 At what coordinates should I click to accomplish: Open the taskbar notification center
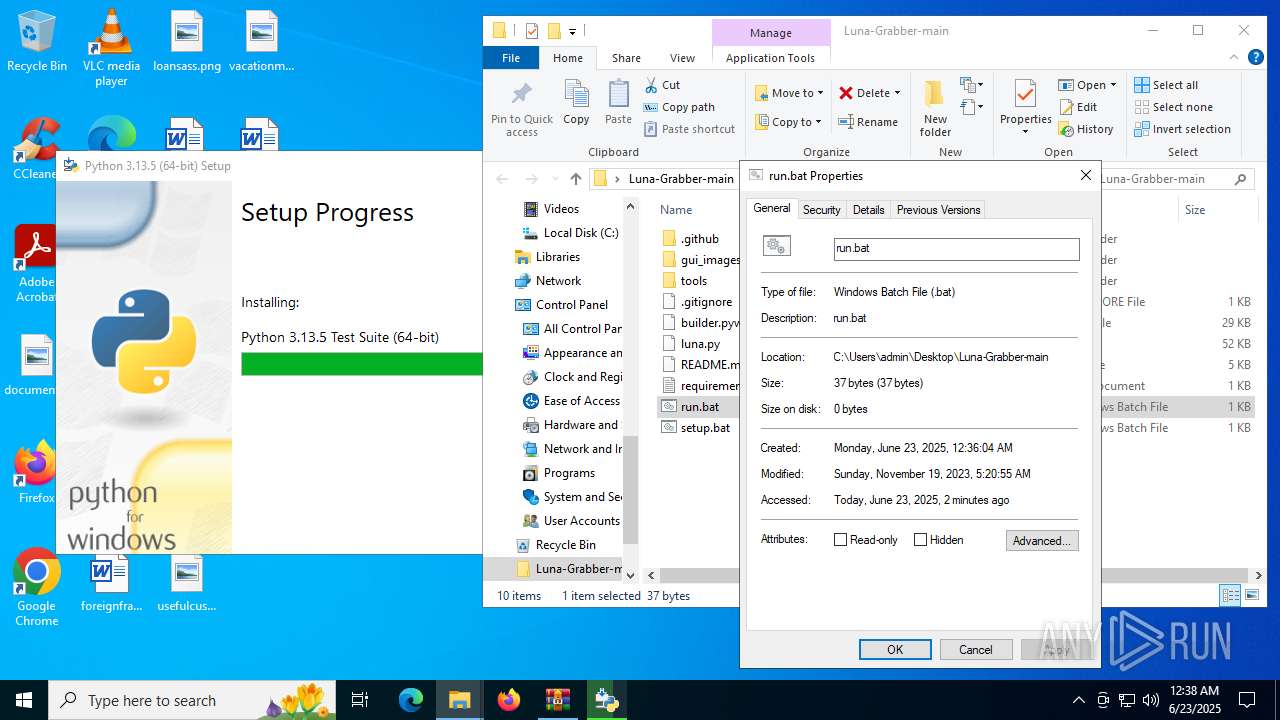(1247, 700)
